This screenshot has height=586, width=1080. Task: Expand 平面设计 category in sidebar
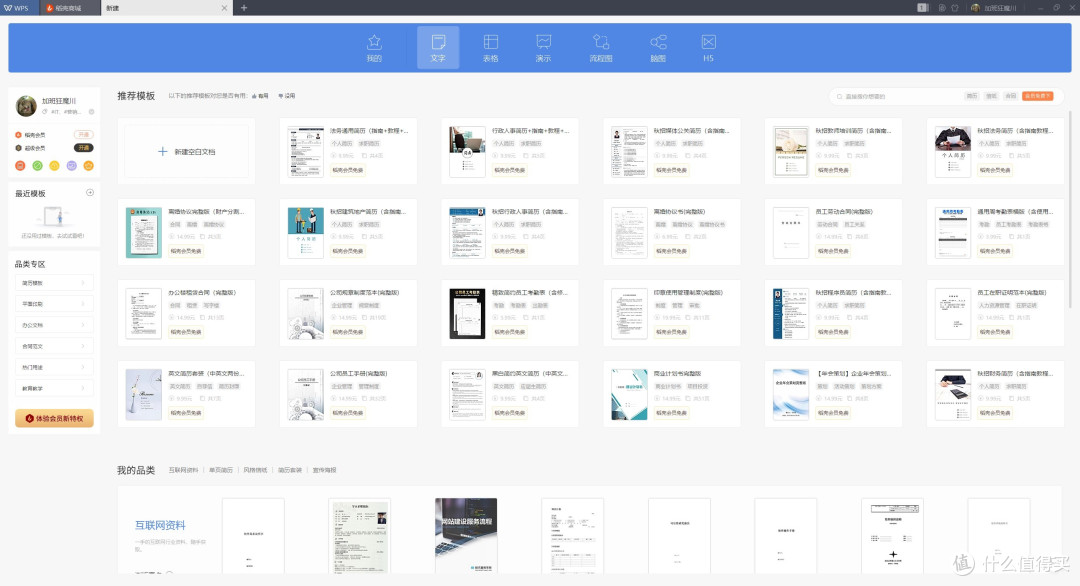54,304
